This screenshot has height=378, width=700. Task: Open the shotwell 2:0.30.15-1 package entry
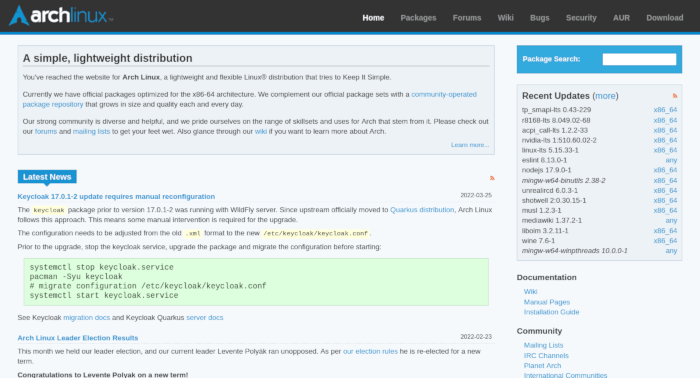(554, 201)
